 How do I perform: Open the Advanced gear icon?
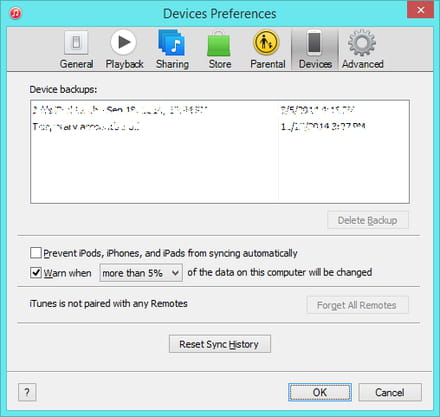click(362, 43)
